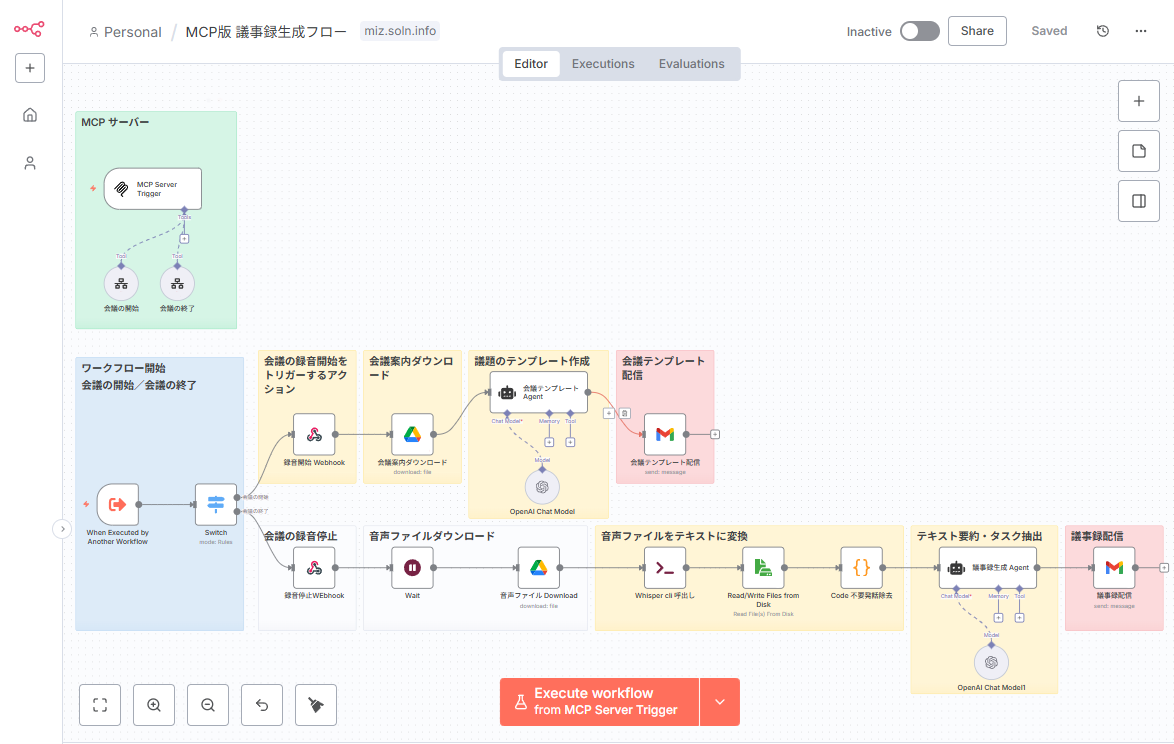Viewport: 1174px width, 744px height.
Task: Open the OpenAI Chat Model1 node
Action: point(991,662)
